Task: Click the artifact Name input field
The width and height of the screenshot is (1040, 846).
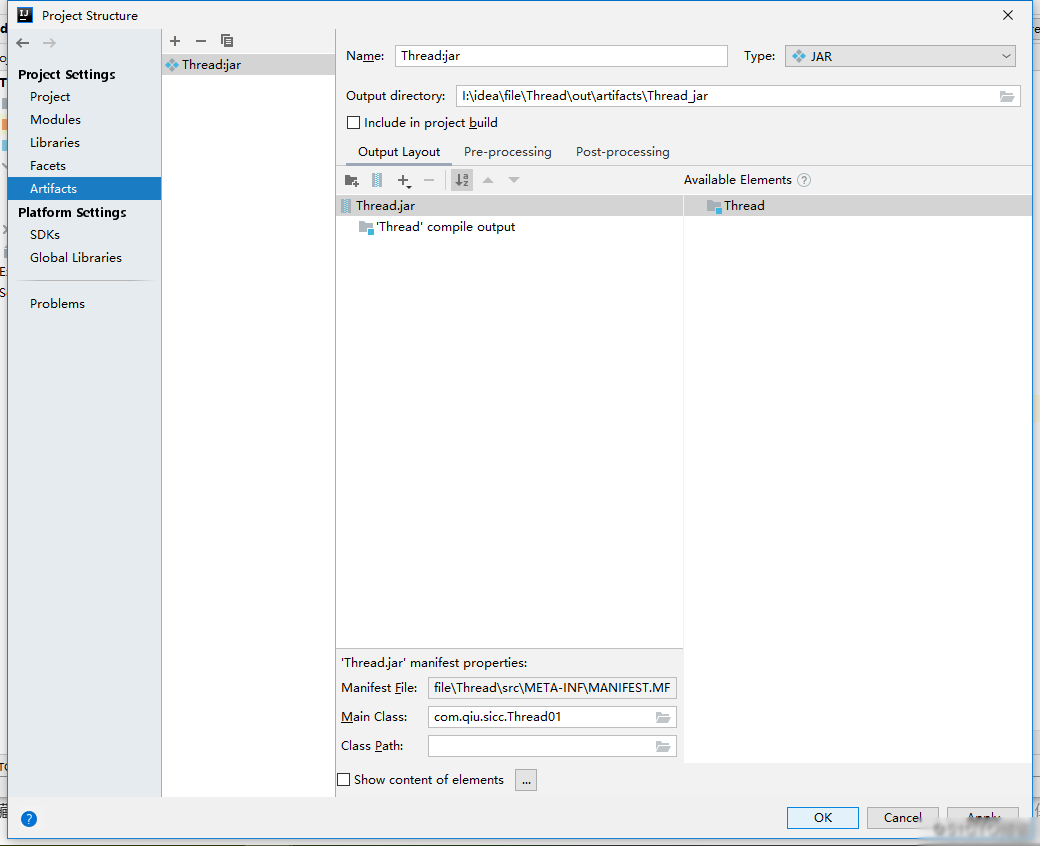Action: pyautogui.click(x=561, y=56)
